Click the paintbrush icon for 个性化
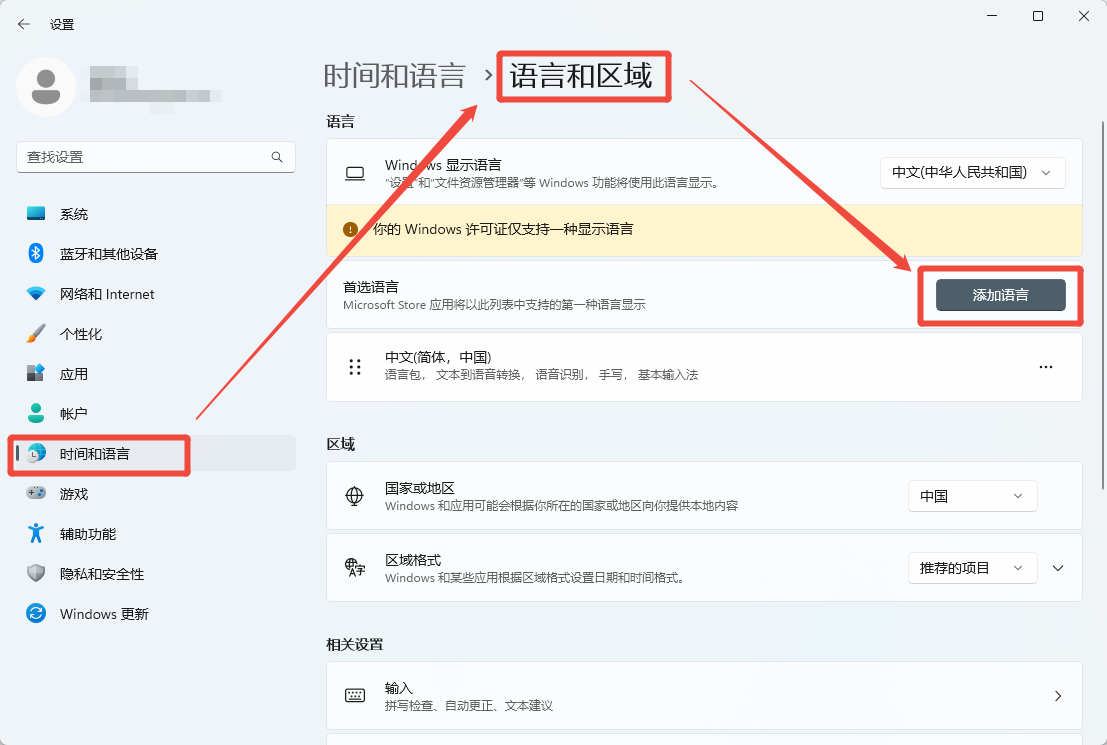Screen dimensions: 1107x745 35,333
